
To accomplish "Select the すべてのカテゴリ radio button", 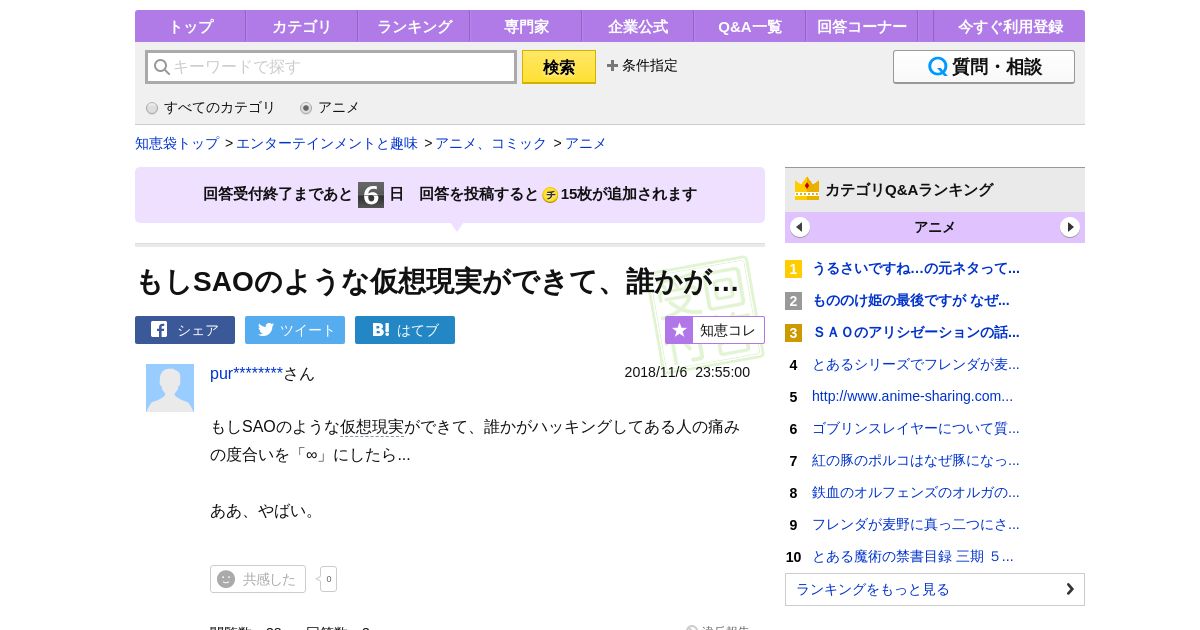I will 152,108.
